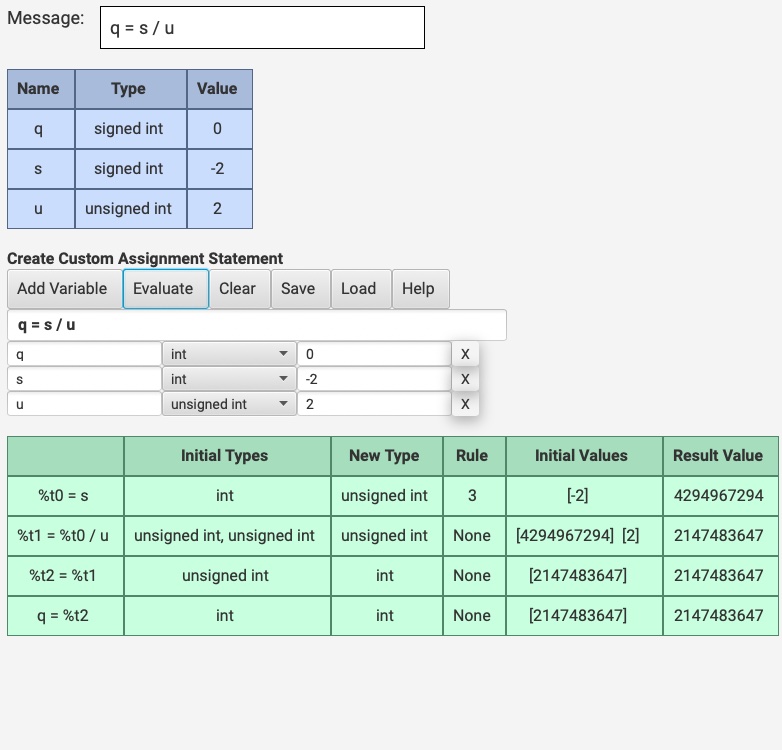782x750 pixels.
Task: Open the unsigned int type dropdown for u
Action: 229,404
